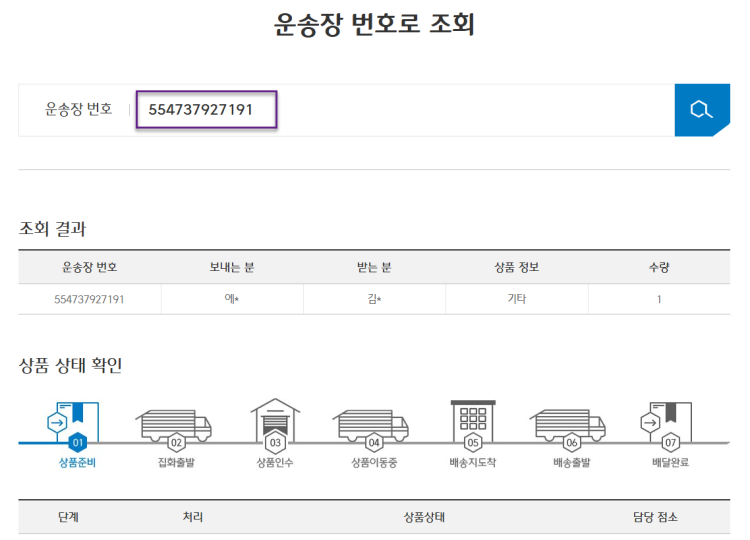
Task: Click the 기타 product info cell
Action: pos(516,299)
